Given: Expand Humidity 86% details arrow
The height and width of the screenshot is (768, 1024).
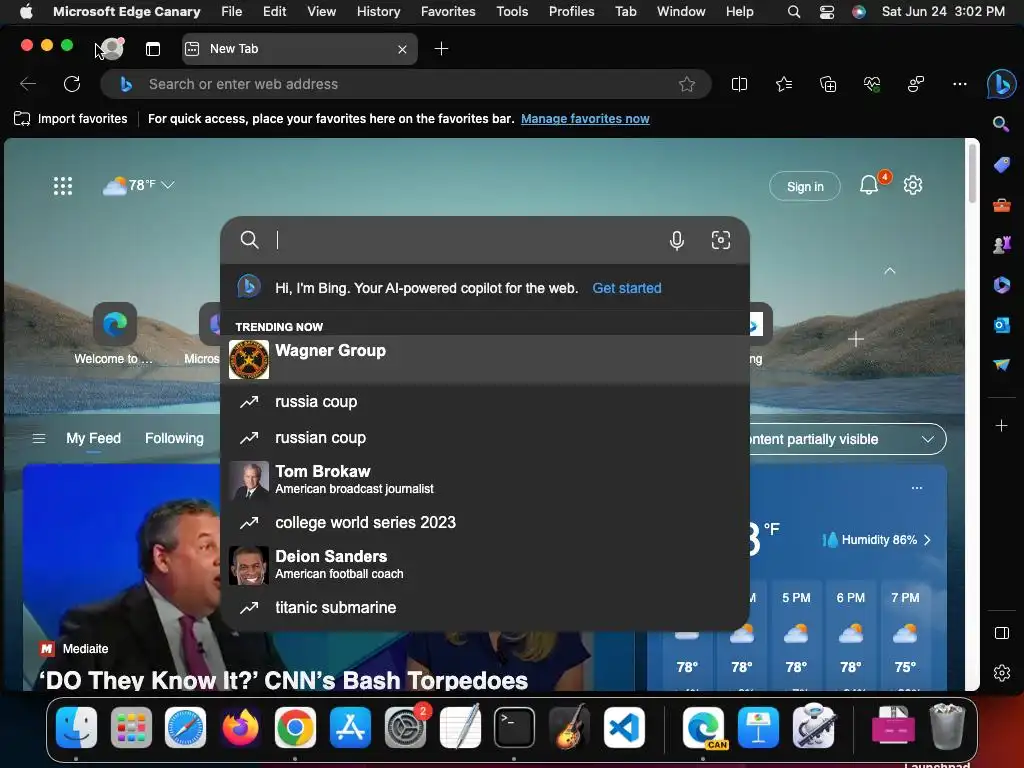Looking at the screenshot, I should point(927,540).
